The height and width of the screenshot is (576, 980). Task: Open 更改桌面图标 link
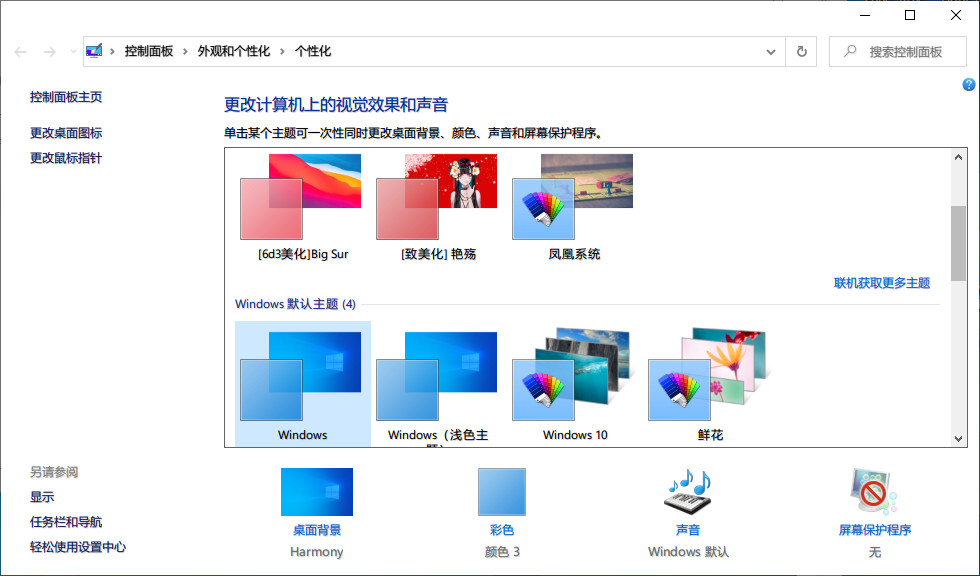[x=66, y=133]
